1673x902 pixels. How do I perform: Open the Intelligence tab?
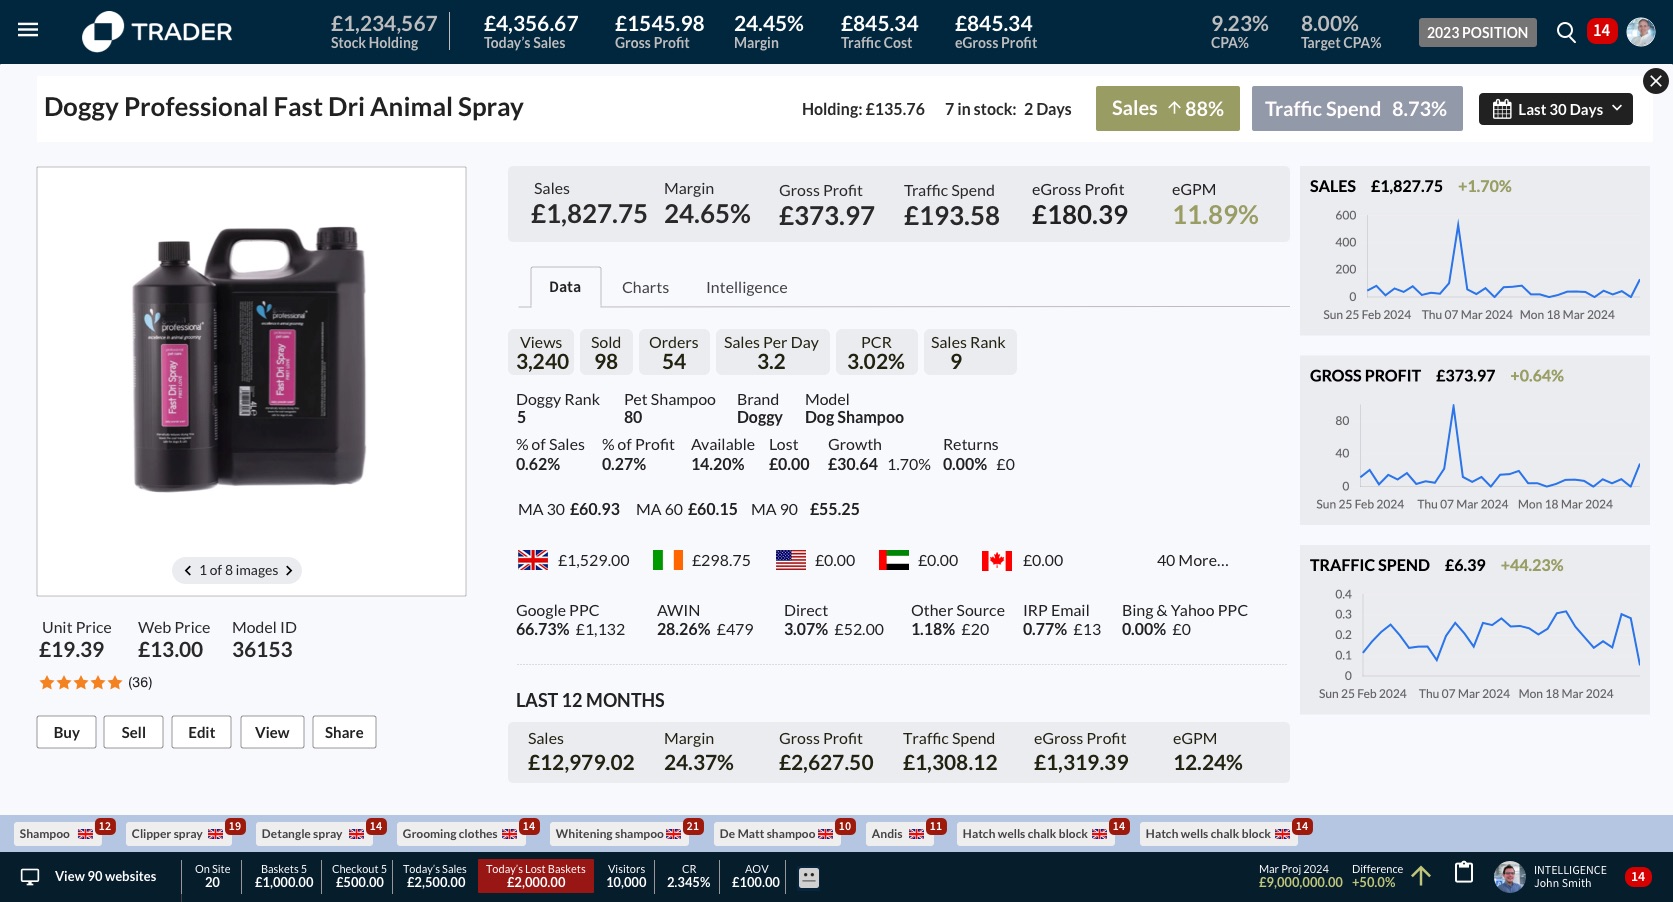click(x=746, y=288)
